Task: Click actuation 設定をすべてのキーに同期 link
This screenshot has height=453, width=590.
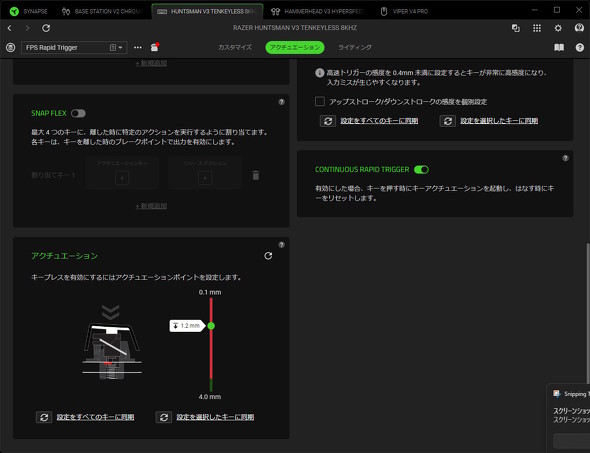Action: pos(95,417)
